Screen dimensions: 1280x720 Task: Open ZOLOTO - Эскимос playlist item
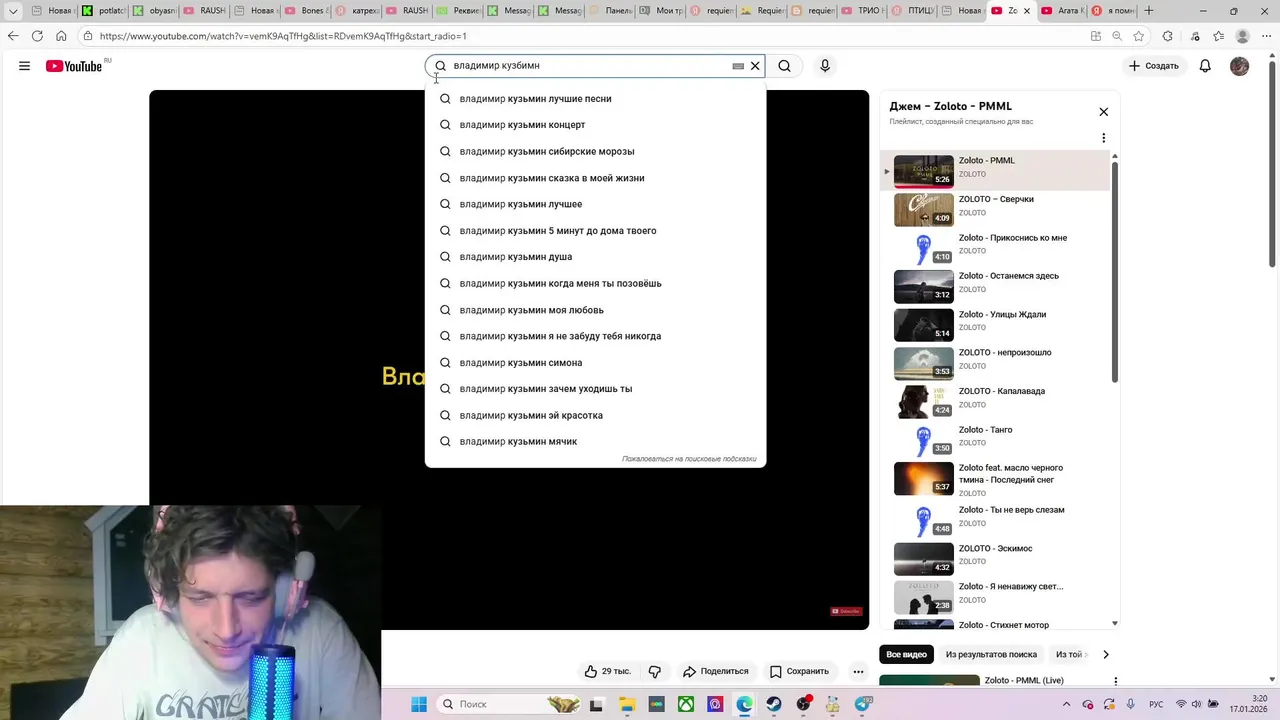coord(995,559)
